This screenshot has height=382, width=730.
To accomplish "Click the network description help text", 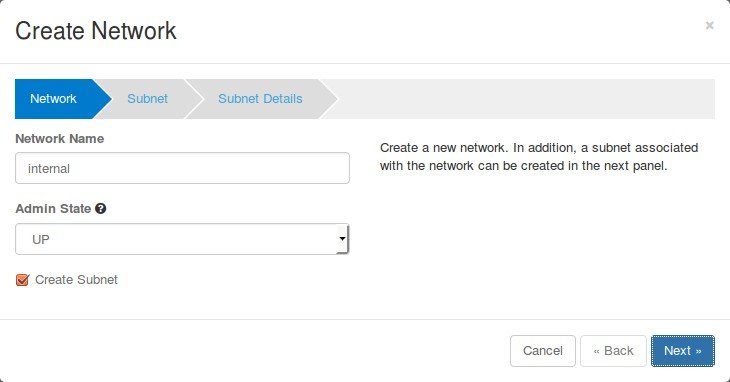I will point(539,157).
